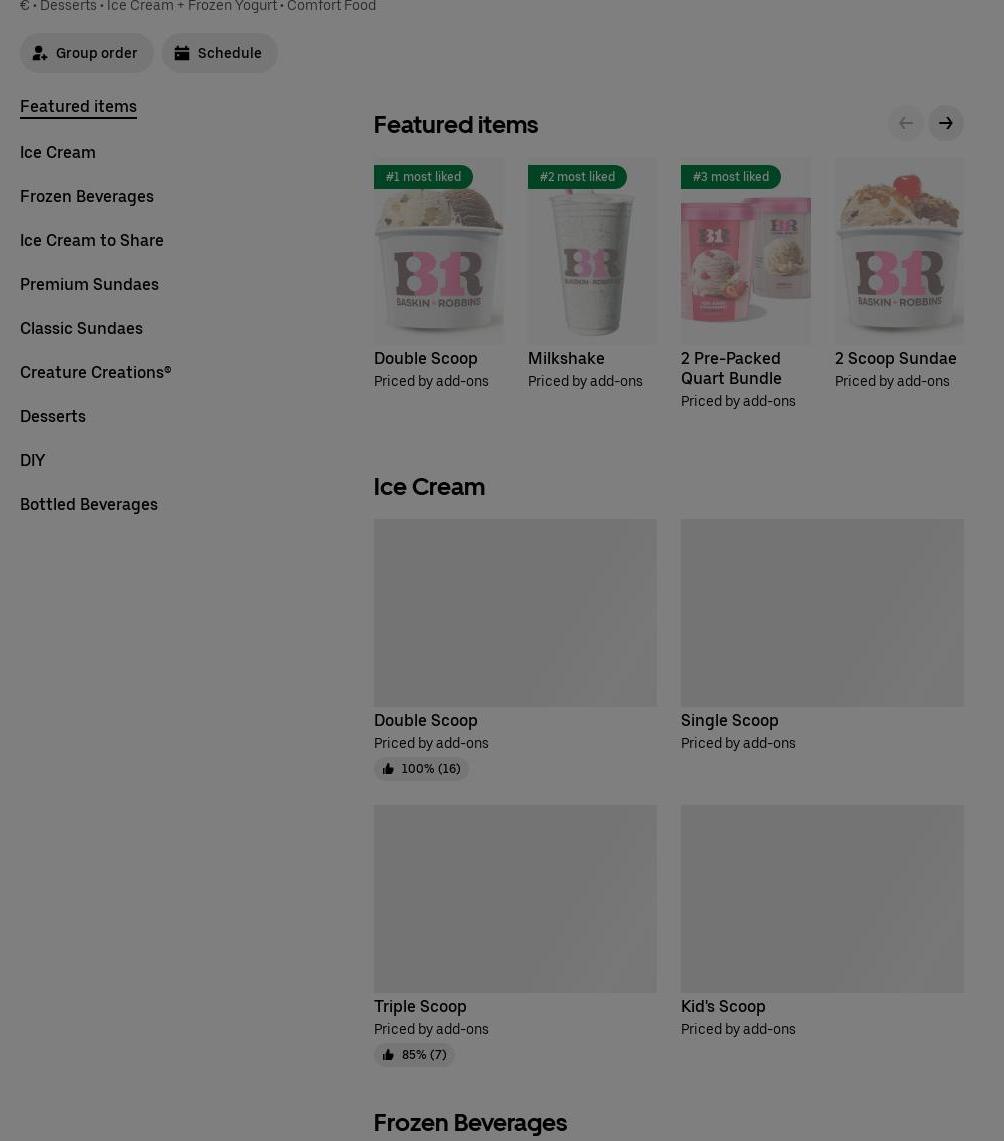Open the #2 most liked Milkshake image
This screenshot has width=1004, height=1141.
(x=592, y=250)
